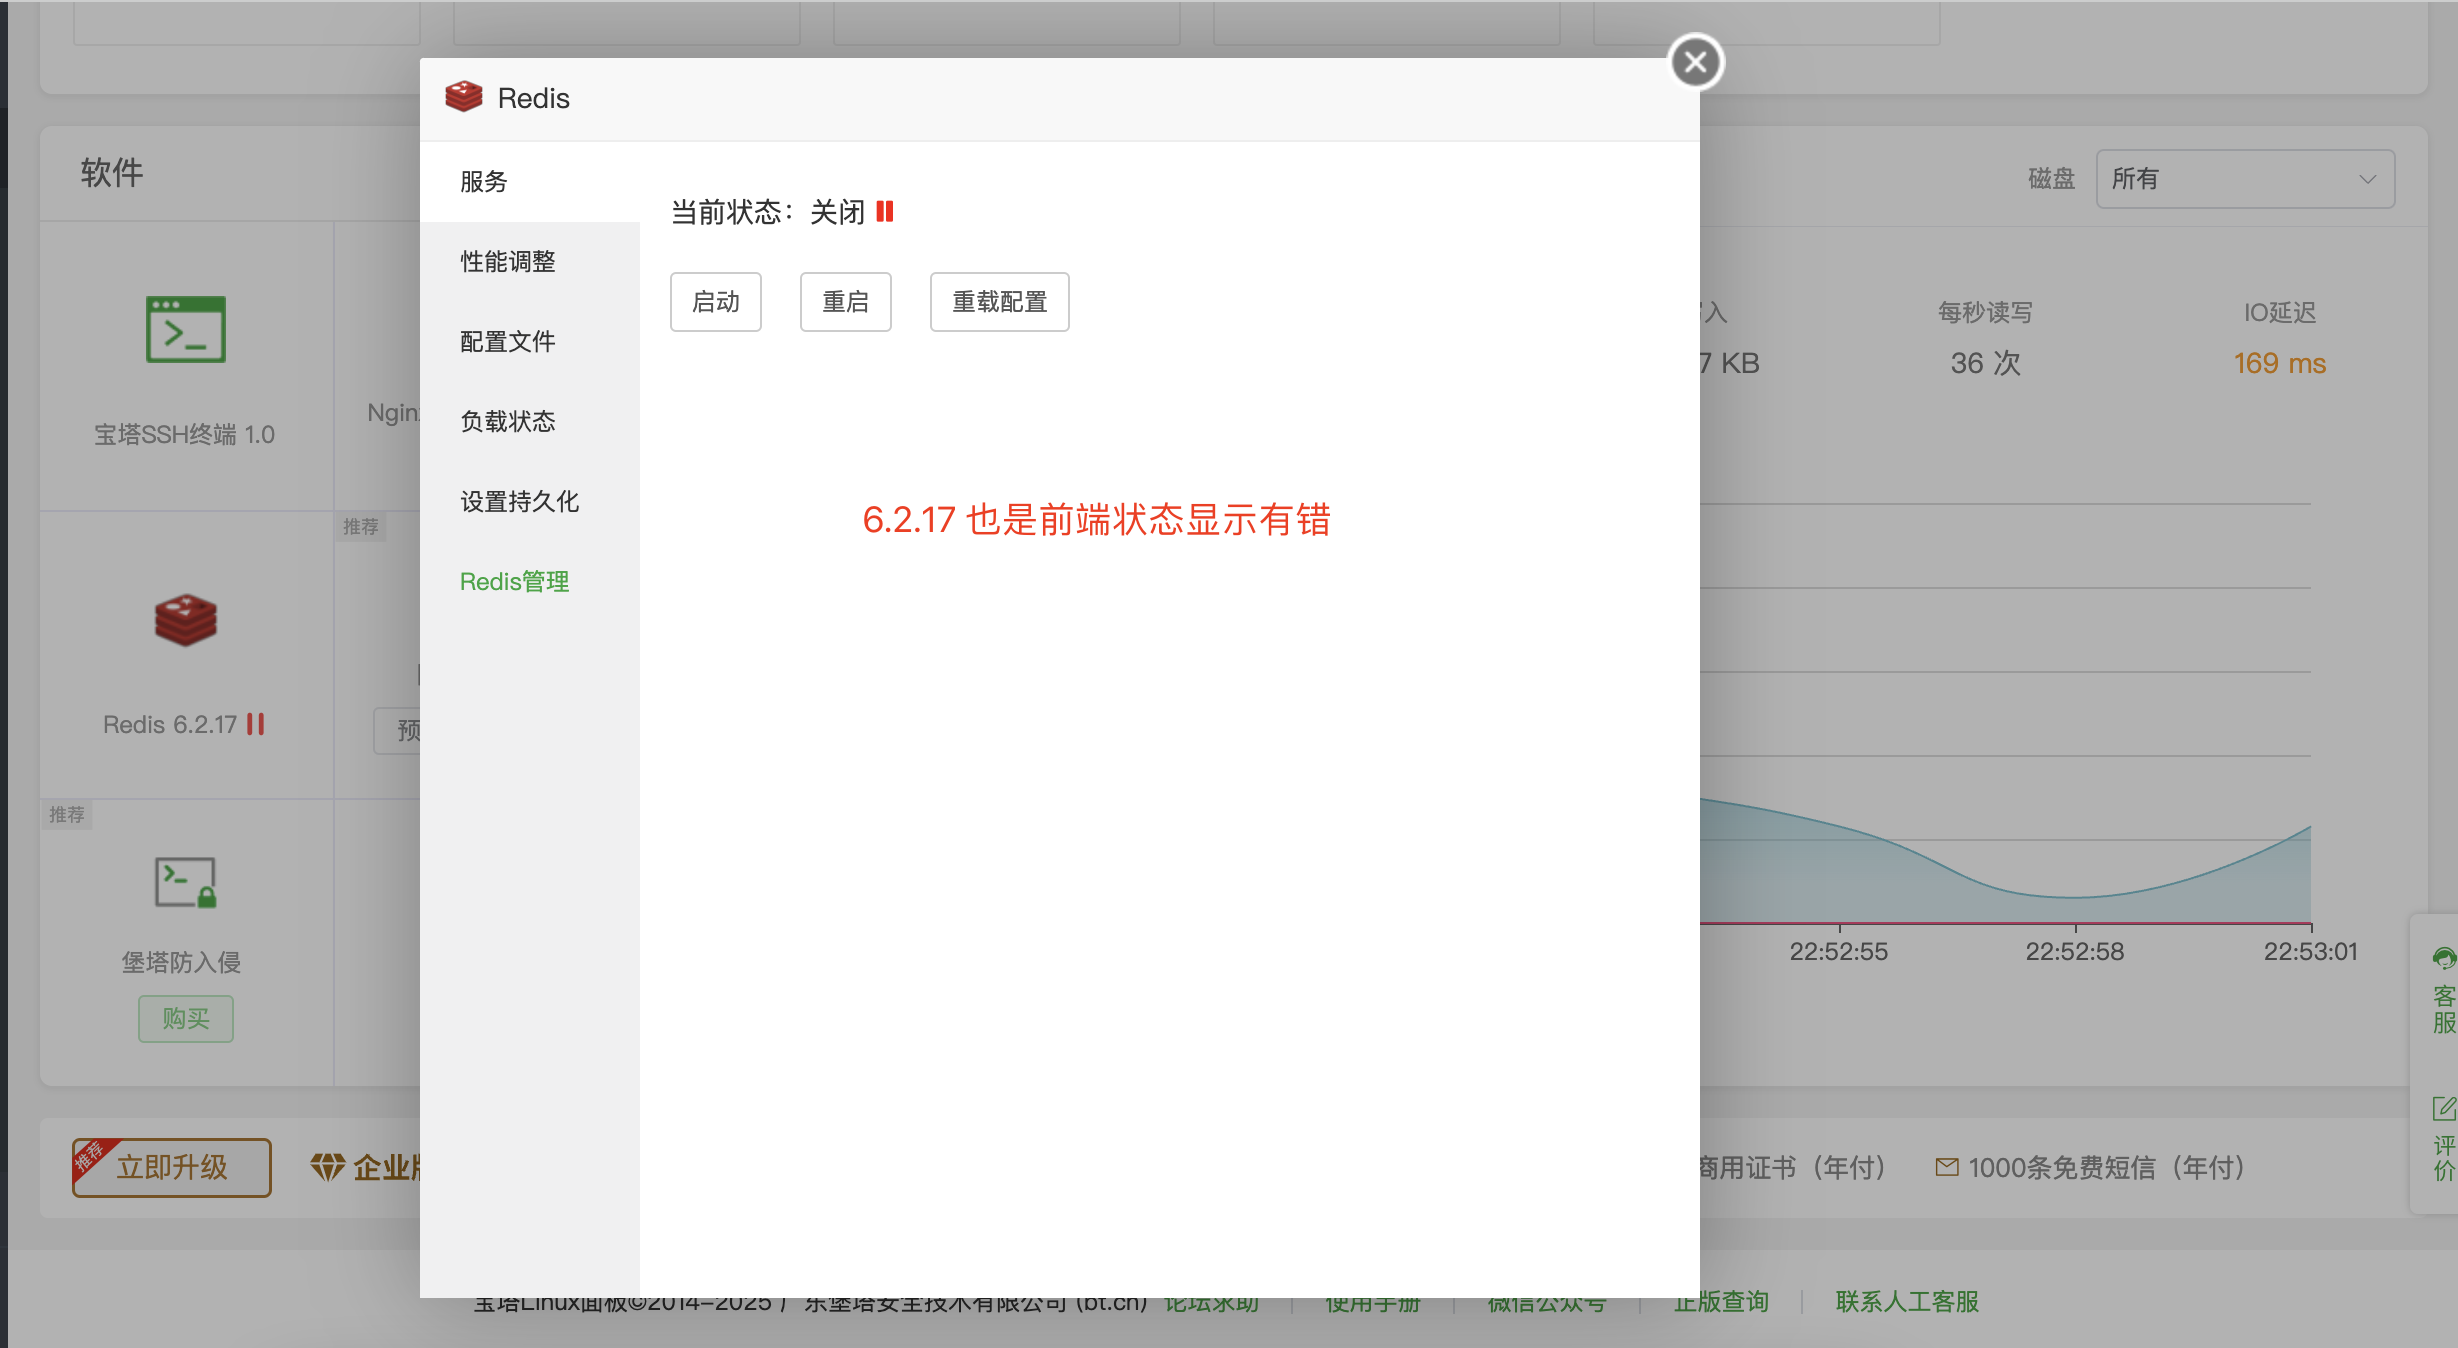Click the 软件 panel heading

pyautogui.click(x=112, y=173)
